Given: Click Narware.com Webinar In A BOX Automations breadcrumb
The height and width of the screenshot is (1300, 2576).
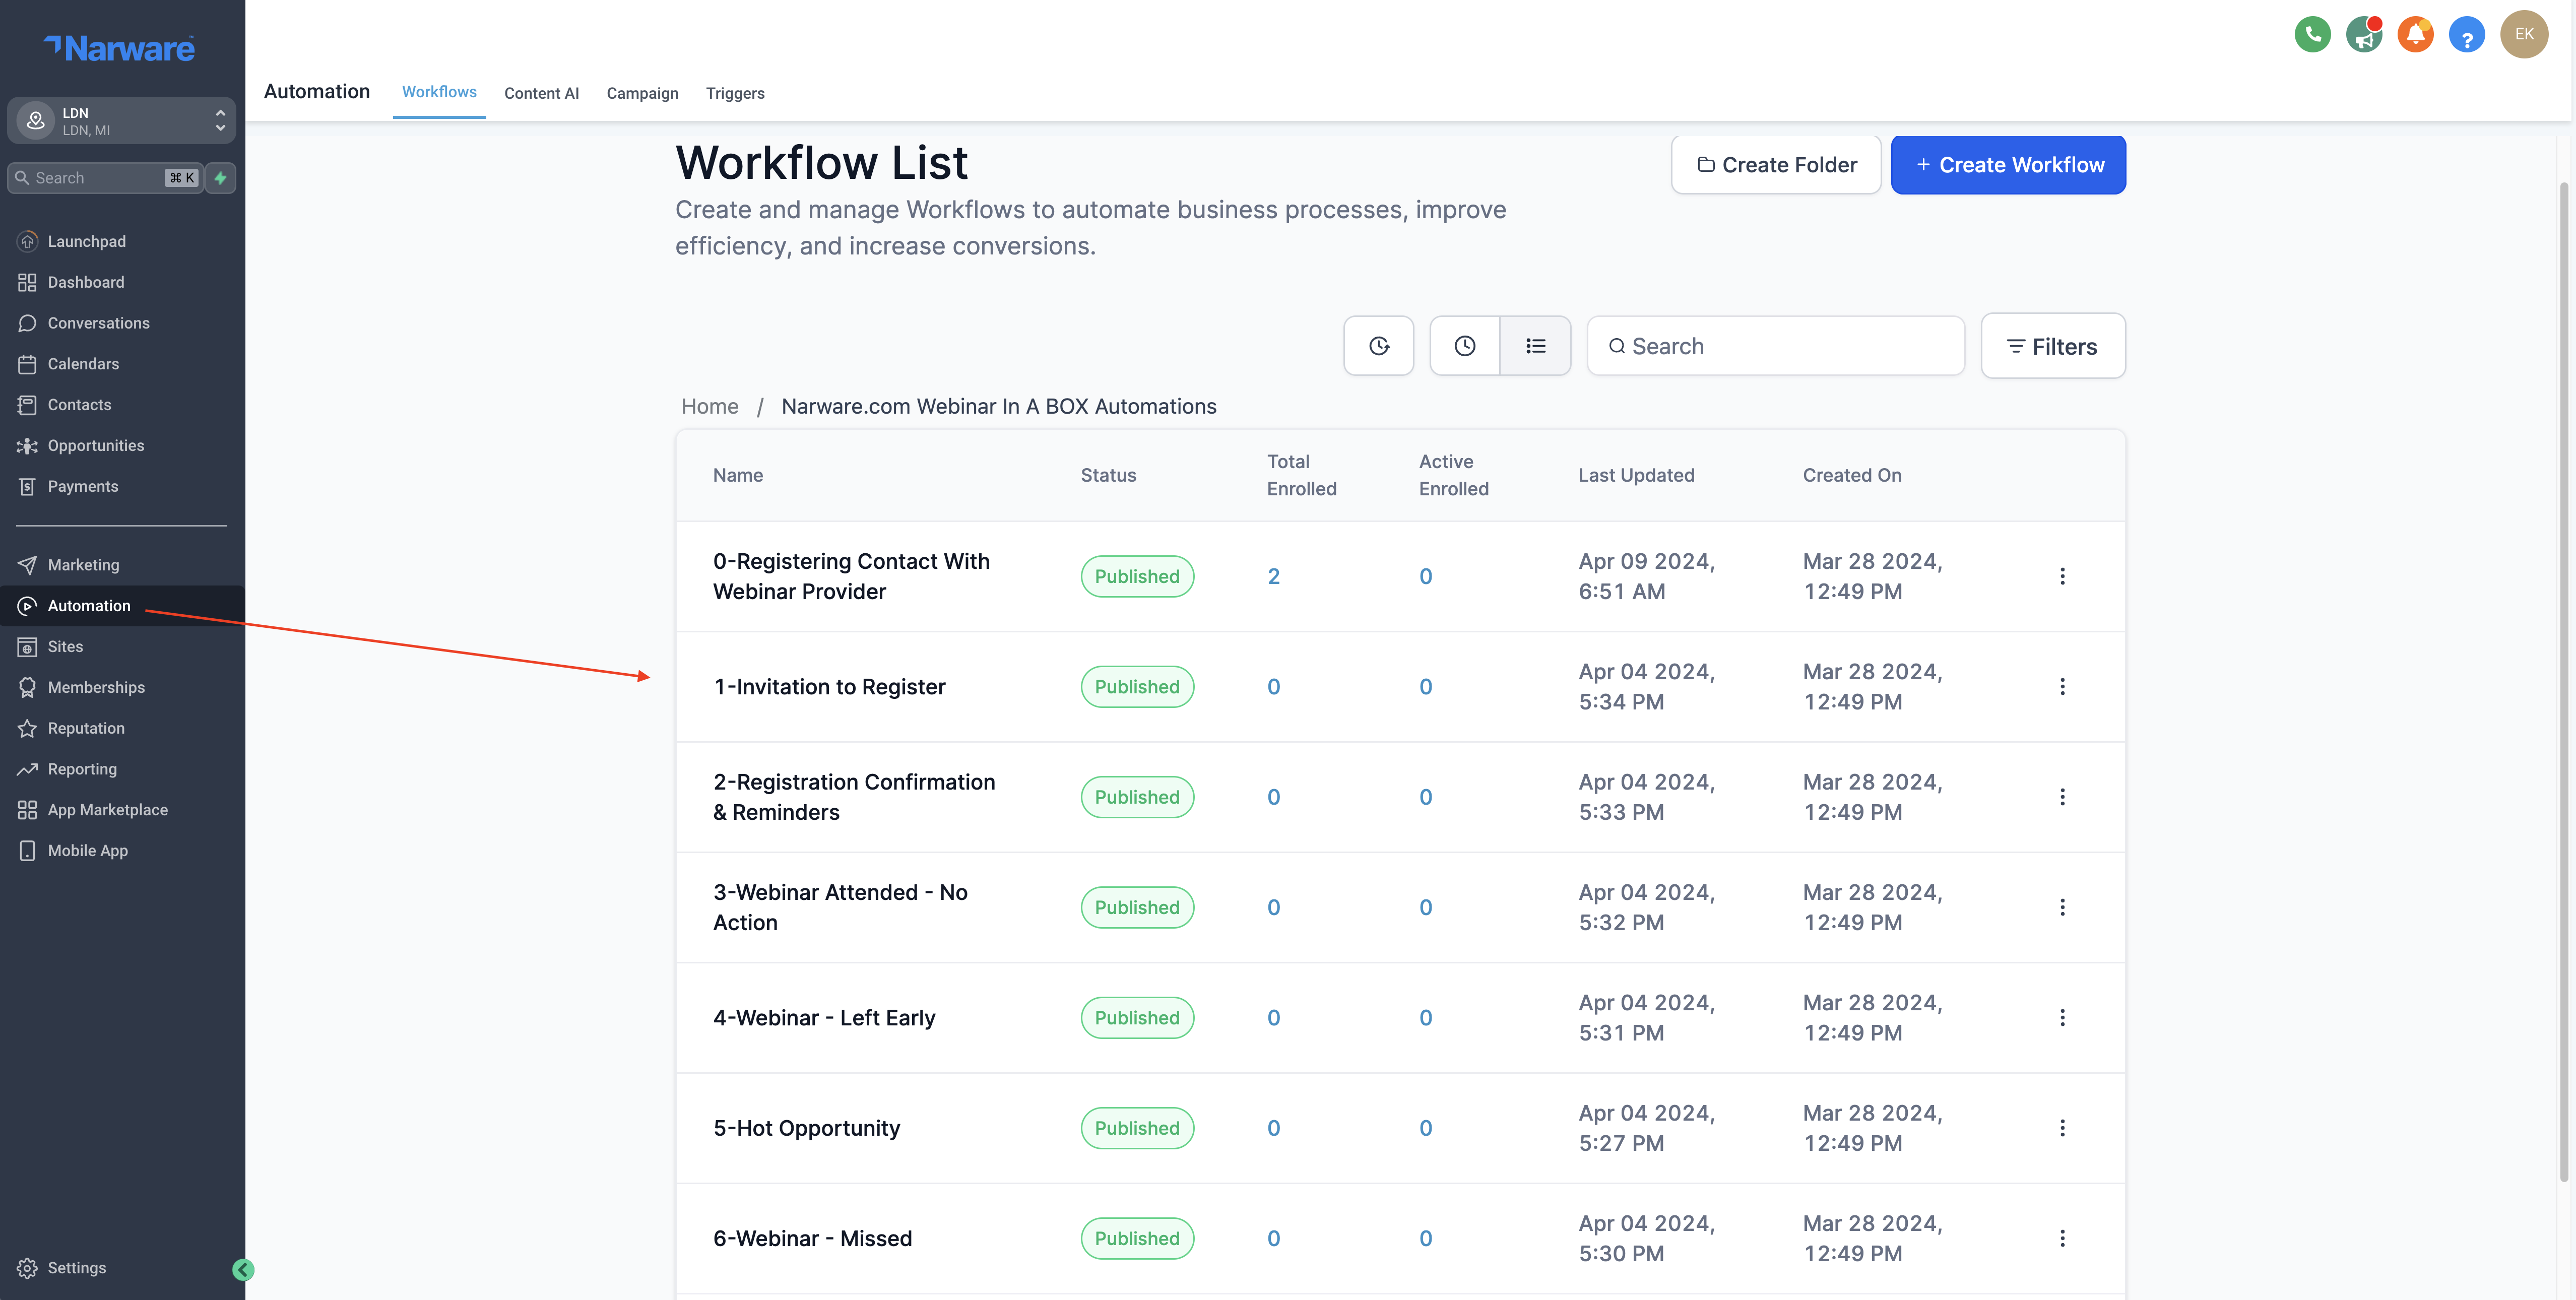Looking at the screenshot, I should click(999, 406).
